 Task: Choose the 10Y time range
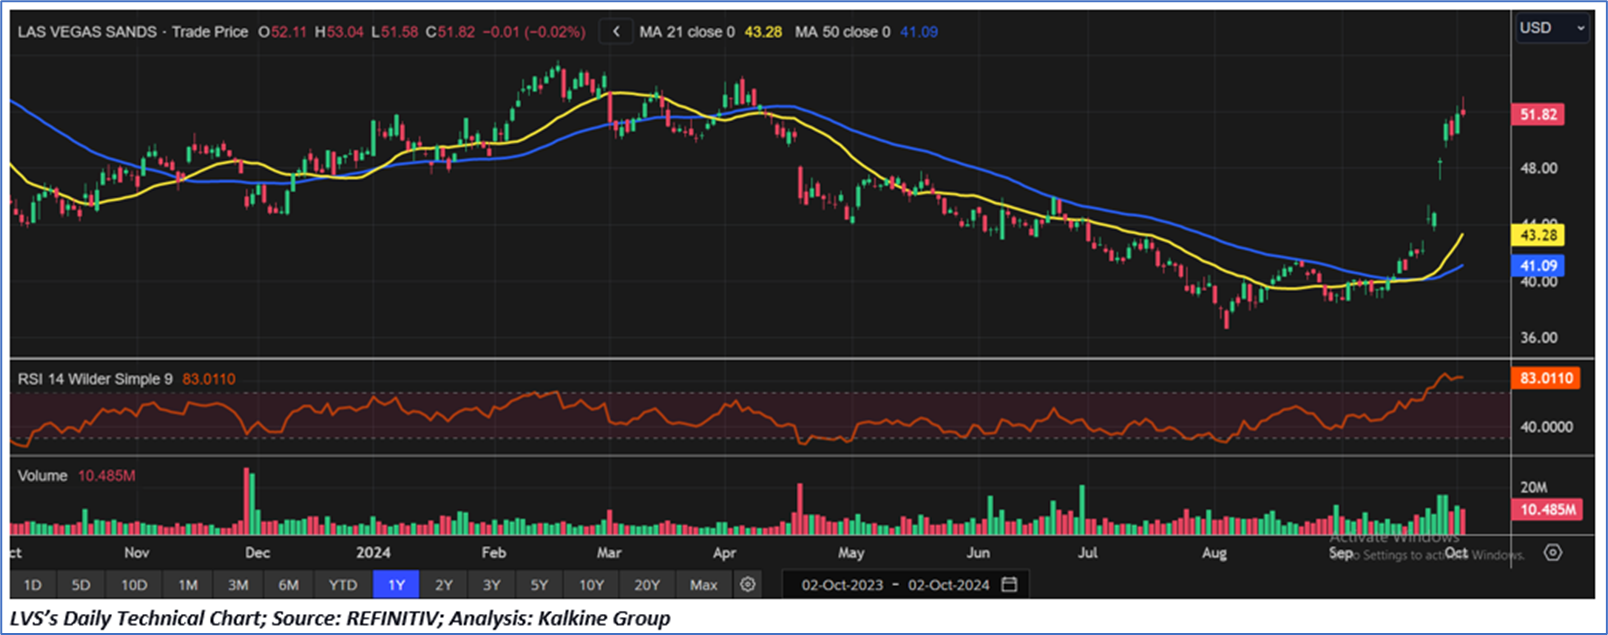point(591,585)
